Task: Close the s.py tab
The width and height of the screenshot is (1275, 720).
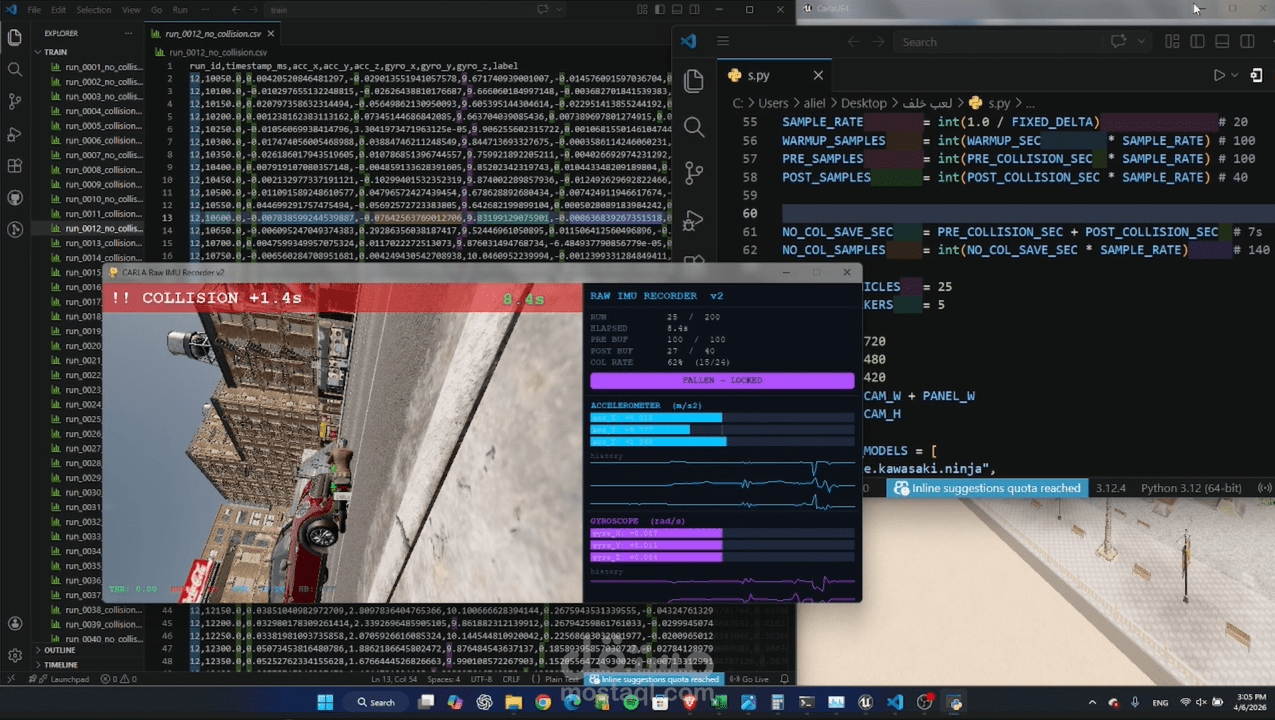Action: (818, 75)
